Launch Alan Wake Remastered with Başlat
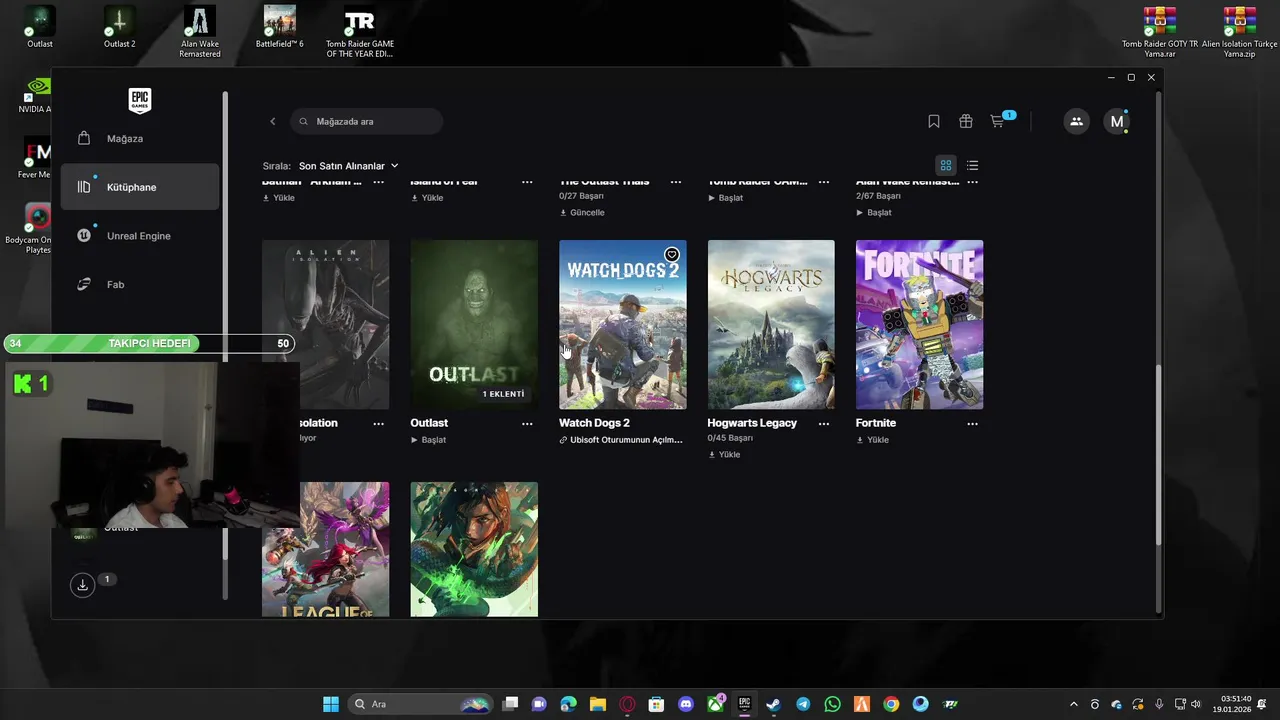1280x720 pixels. [x=874, y=213]
